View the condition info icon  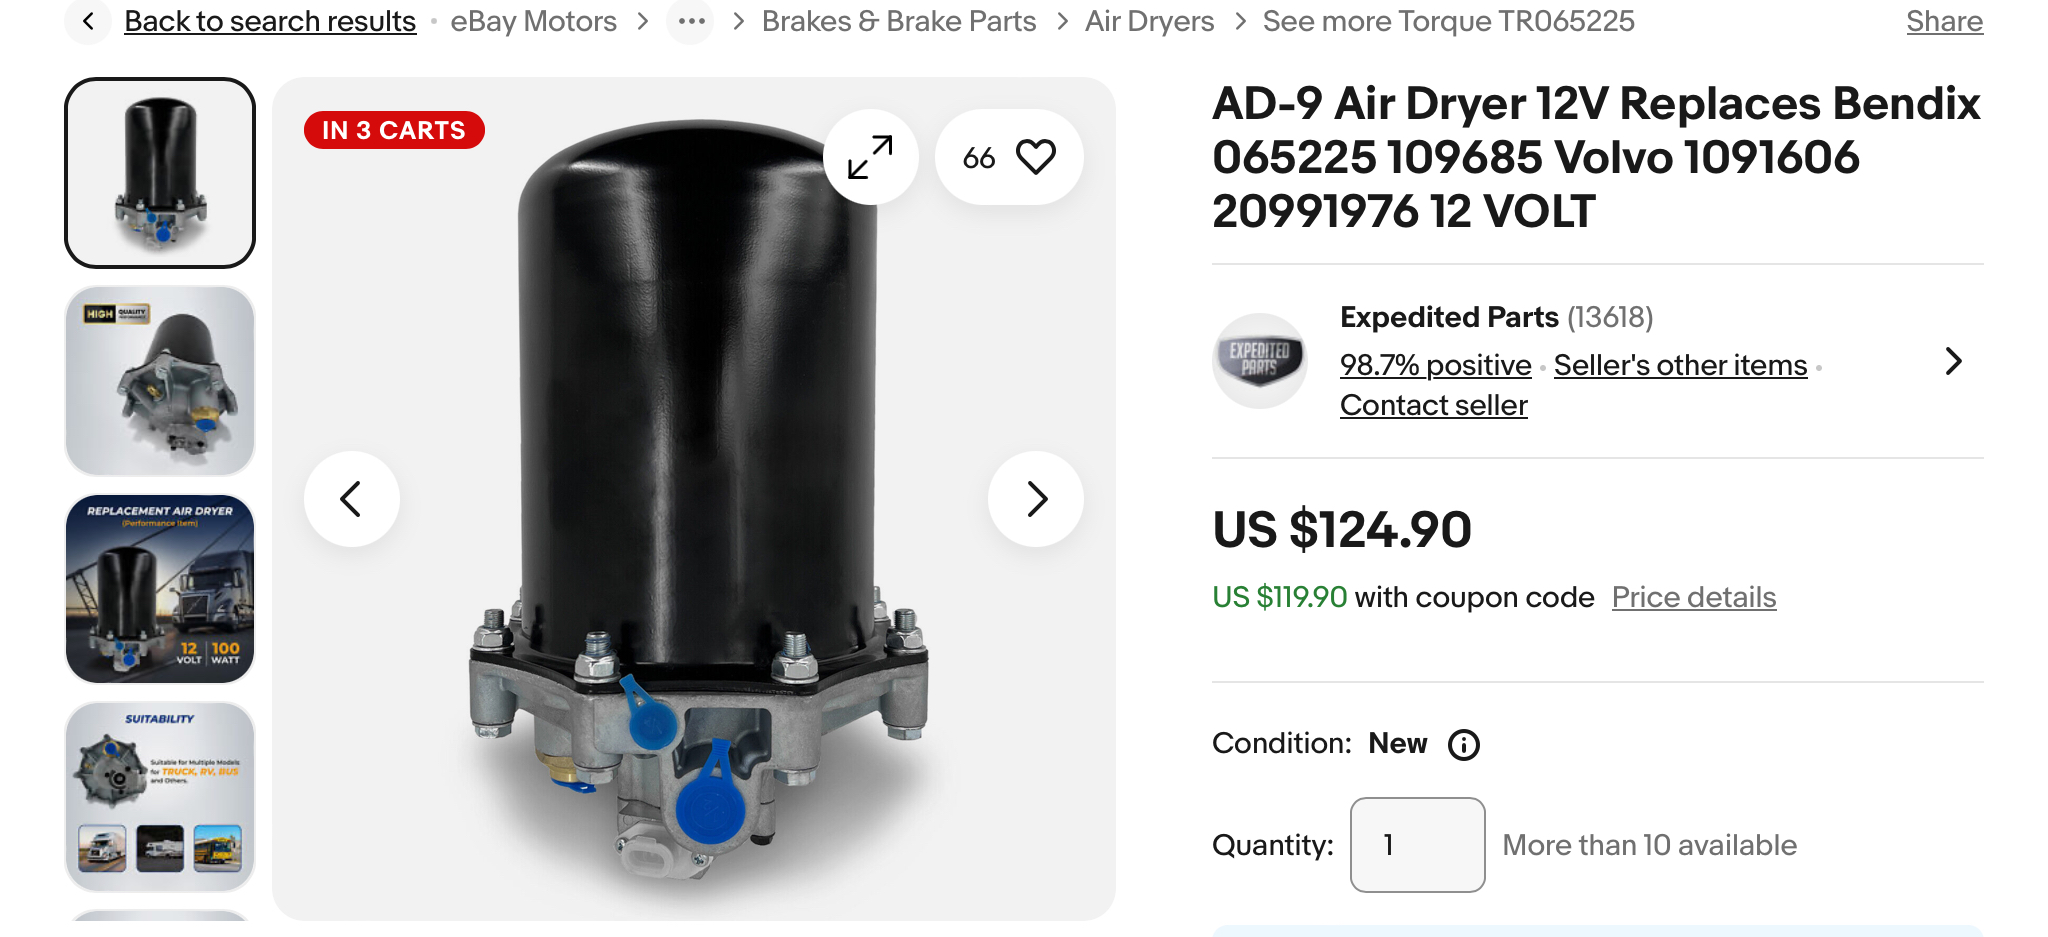pyautogui.click(x=1464, y=745)
